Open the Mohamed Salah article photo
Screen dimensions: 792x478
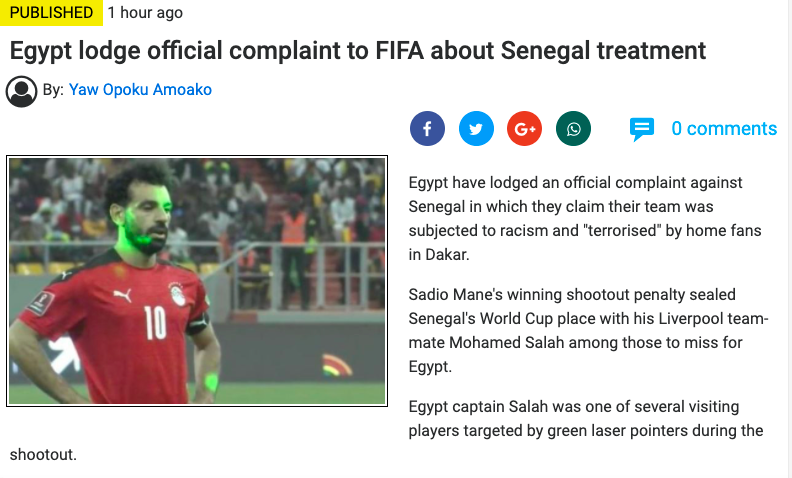197,281
